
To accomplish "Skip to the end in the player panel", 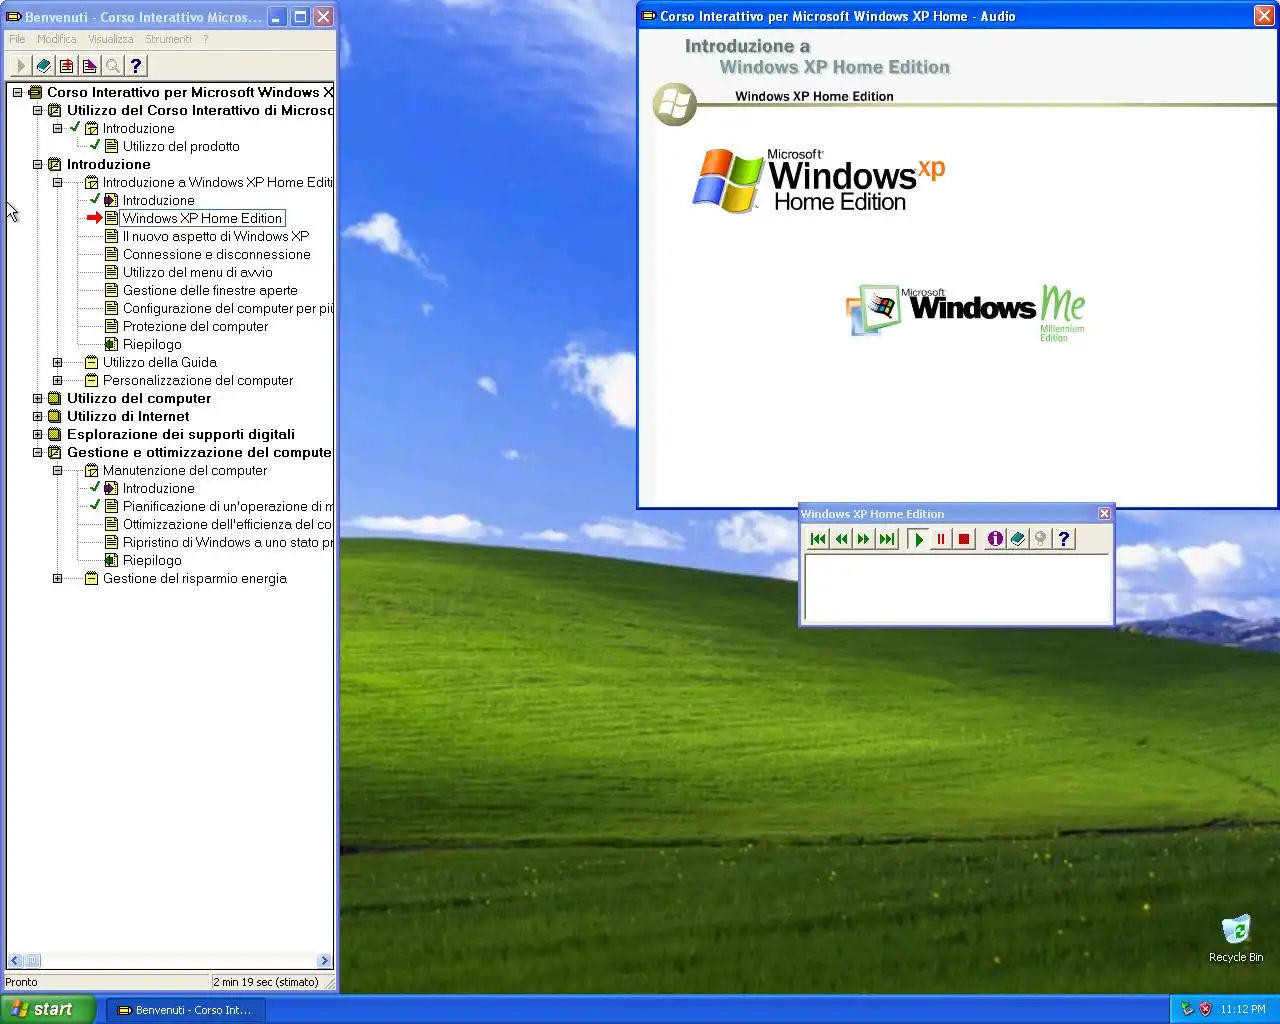I will [887, 539].
